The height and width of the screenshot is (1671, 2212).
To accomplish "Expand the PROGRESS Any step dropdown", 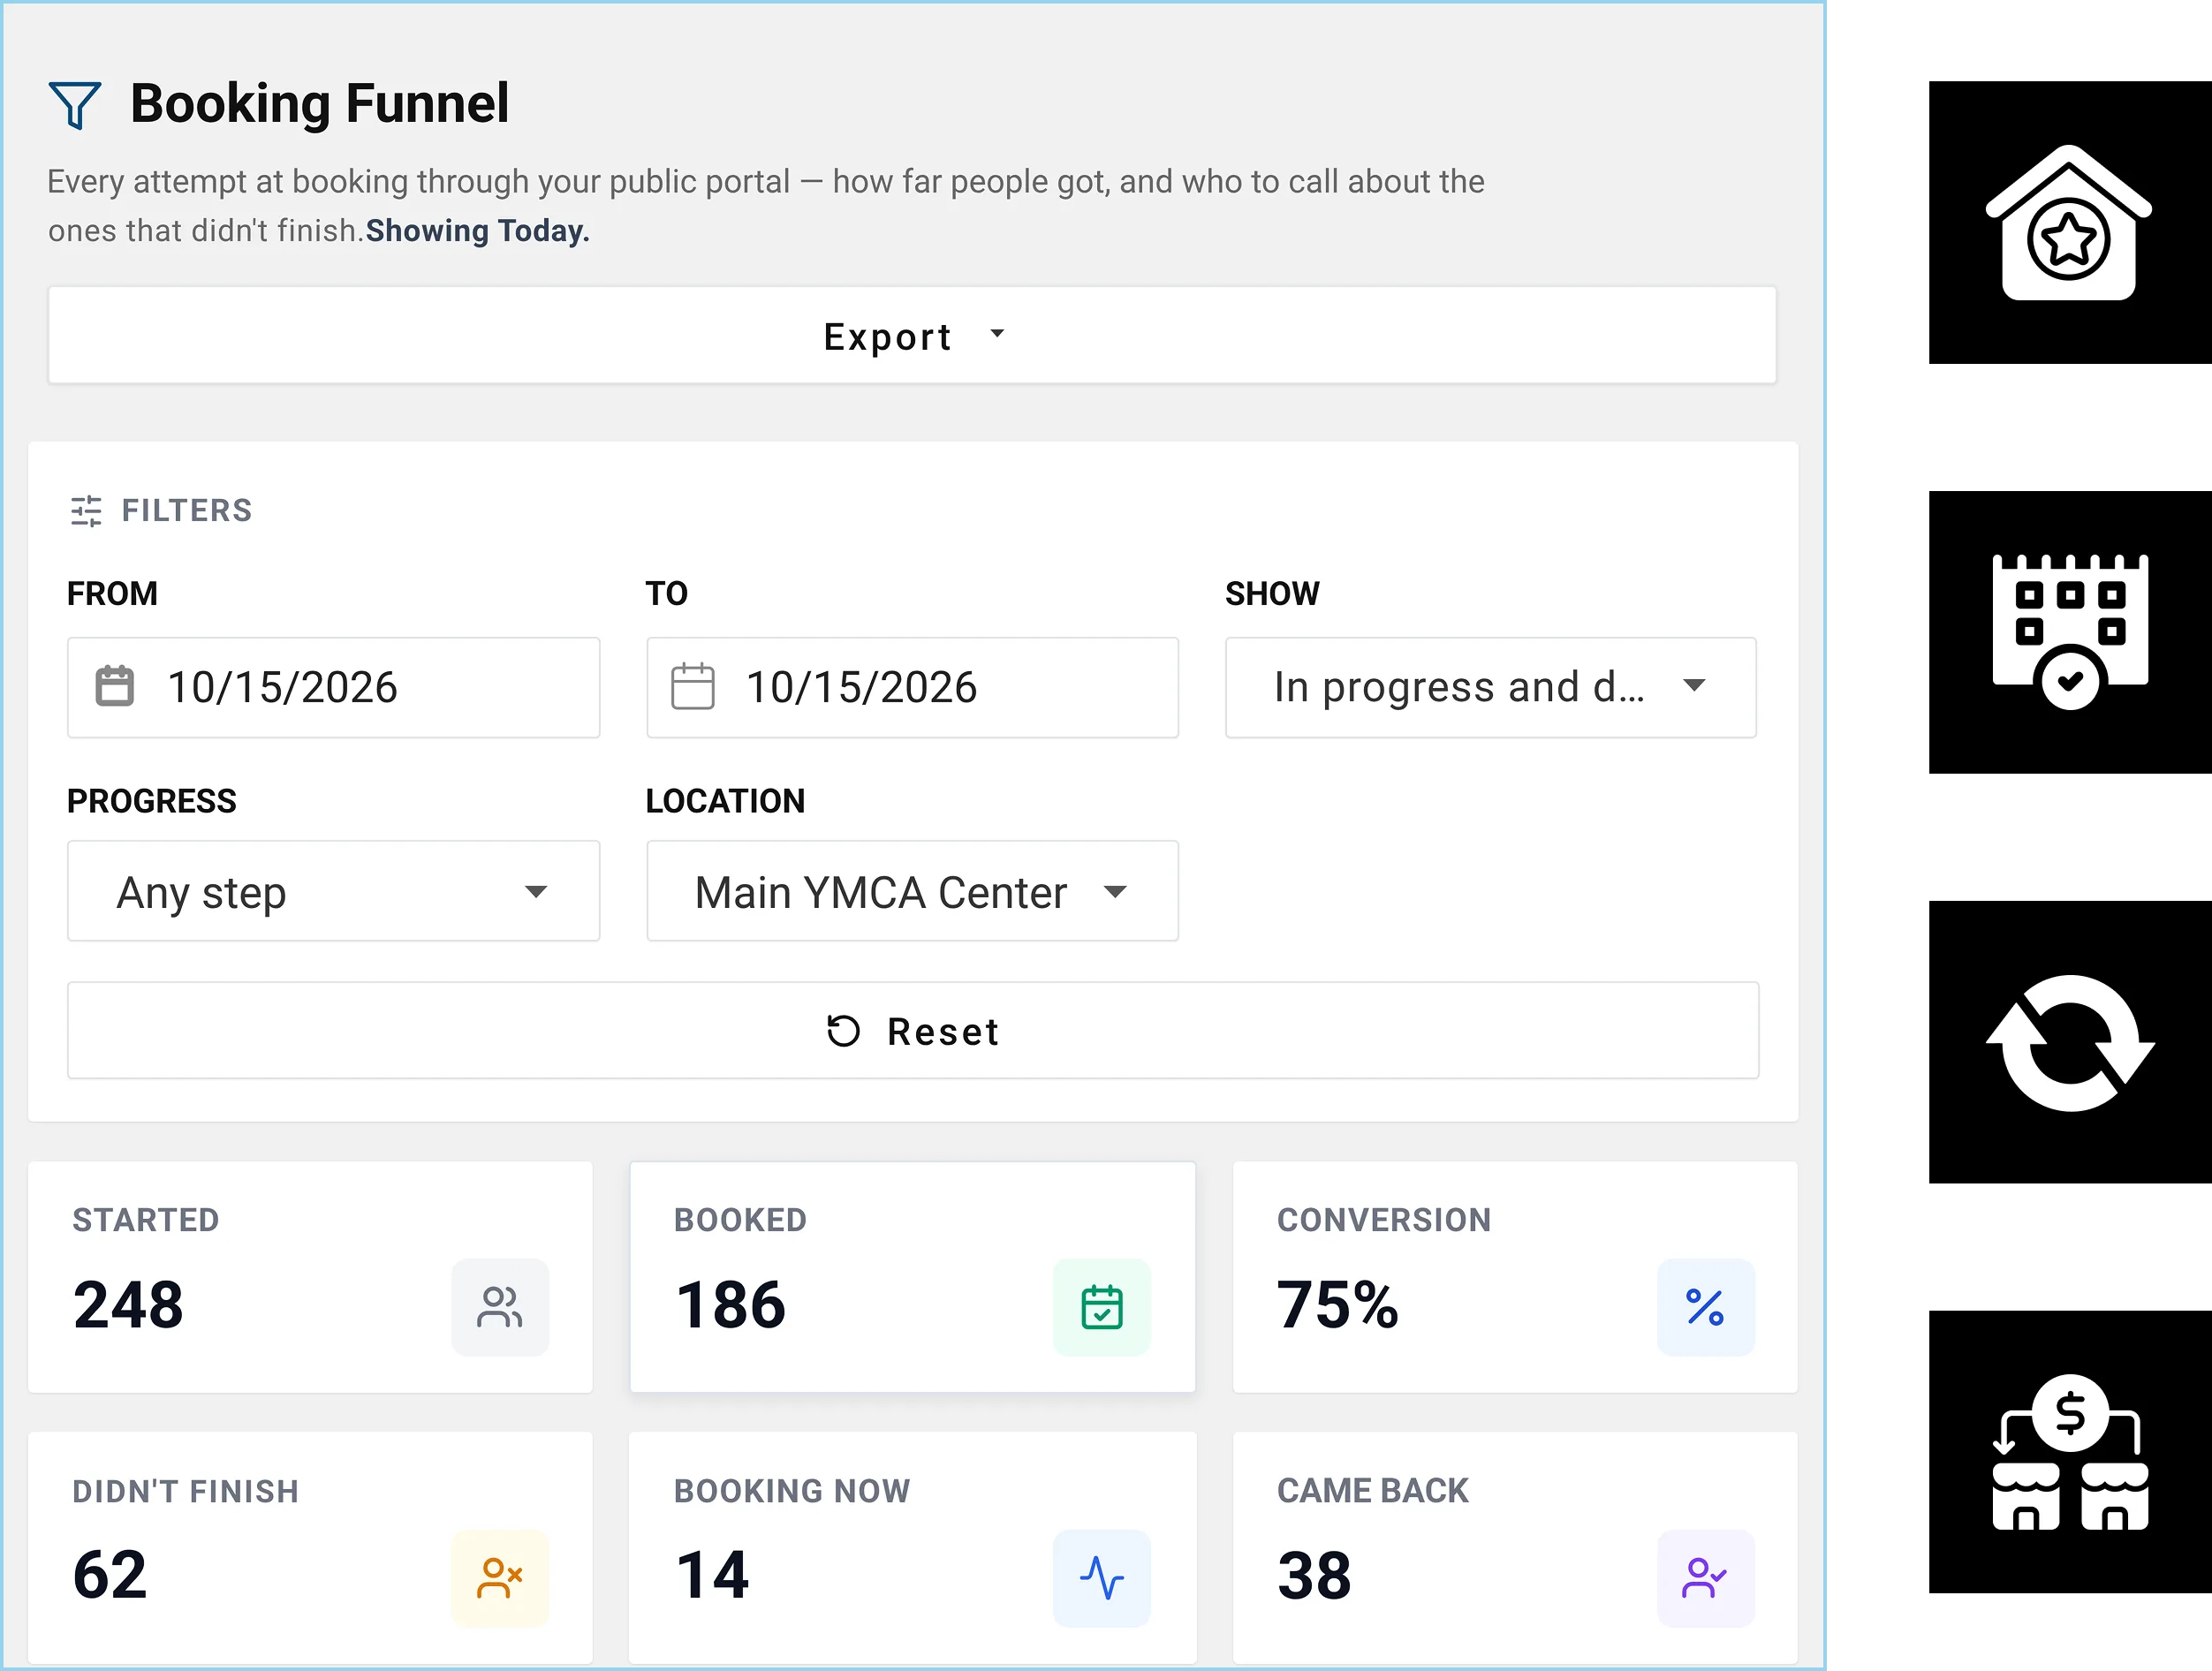I will point(333,891).
